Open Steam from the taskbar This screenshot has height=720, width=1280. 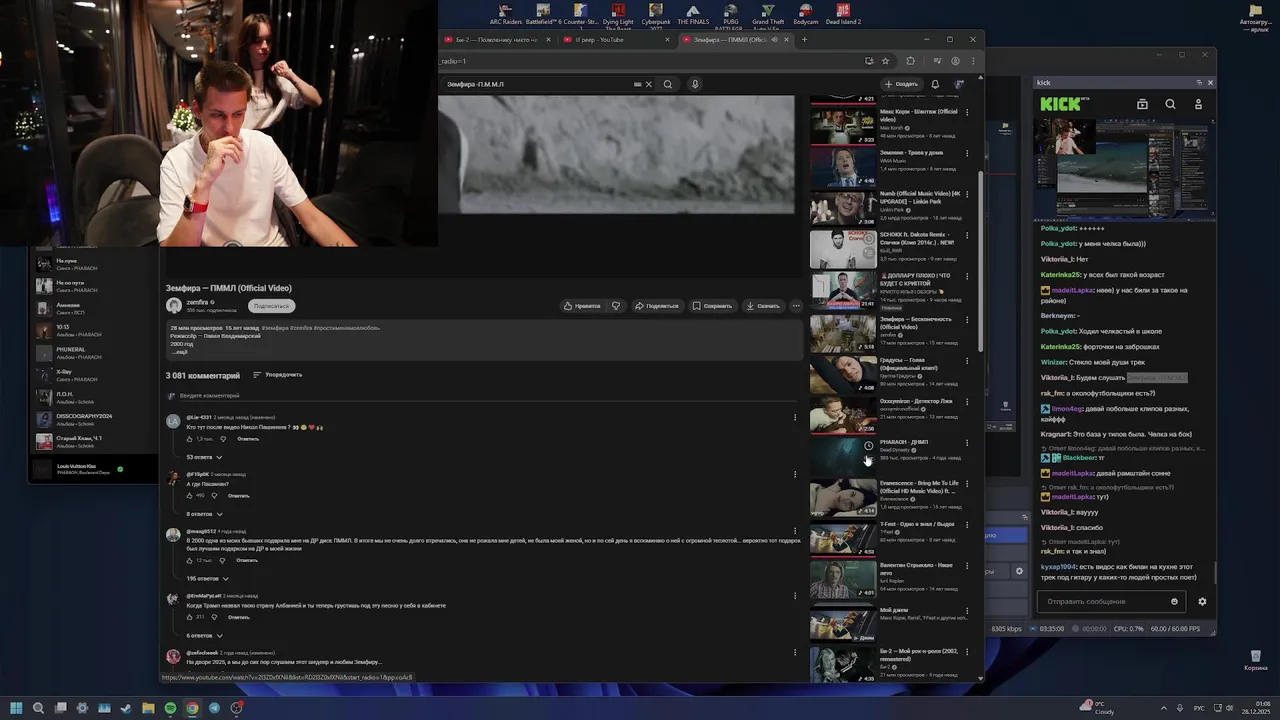tap(126, 708)
